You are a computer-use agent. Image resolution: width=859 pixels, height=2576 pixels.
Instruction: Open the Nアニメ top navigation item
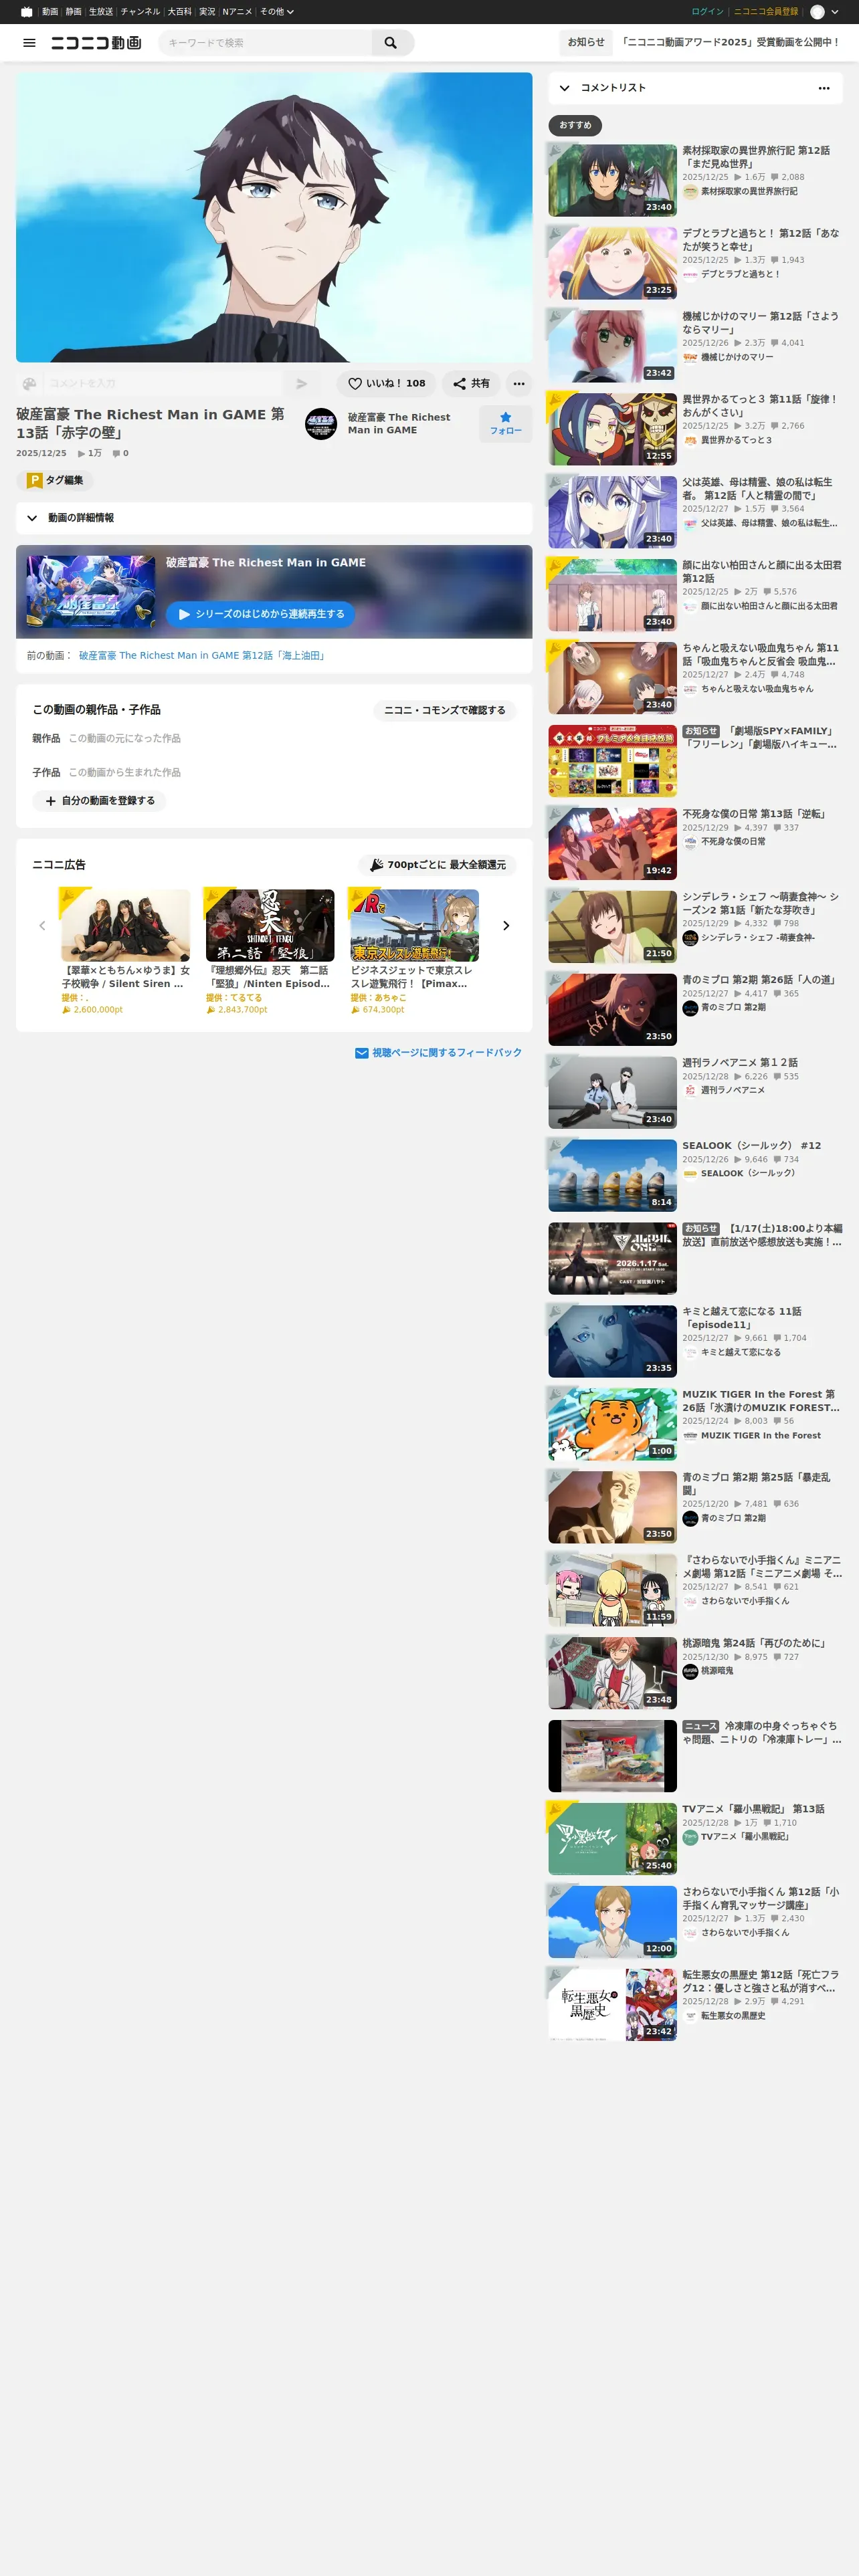[237, 12]
